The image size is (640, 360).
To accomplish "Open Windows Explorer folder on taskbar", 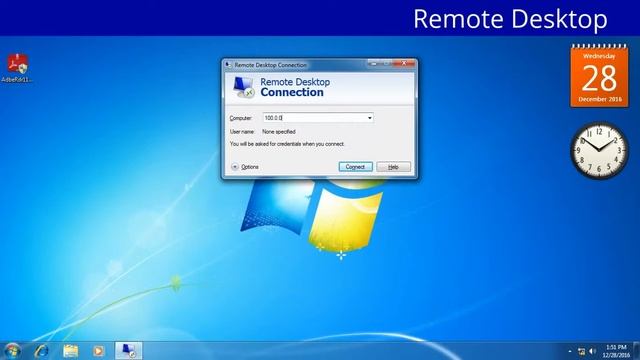I will pyautogui.click(x=70, y=351).
